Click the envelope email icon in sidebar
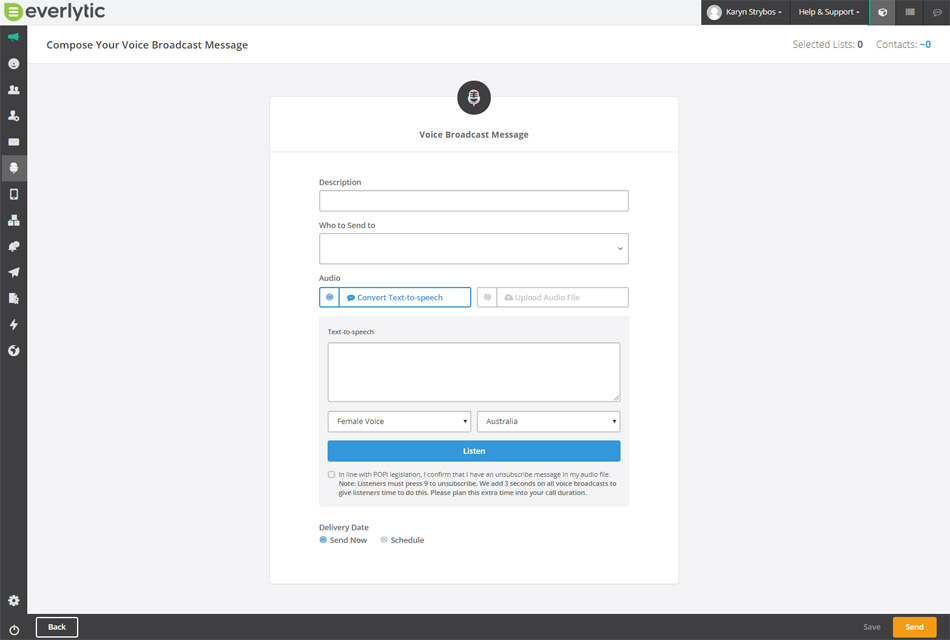Screen dimensions: 950x640 pos(13,142)
